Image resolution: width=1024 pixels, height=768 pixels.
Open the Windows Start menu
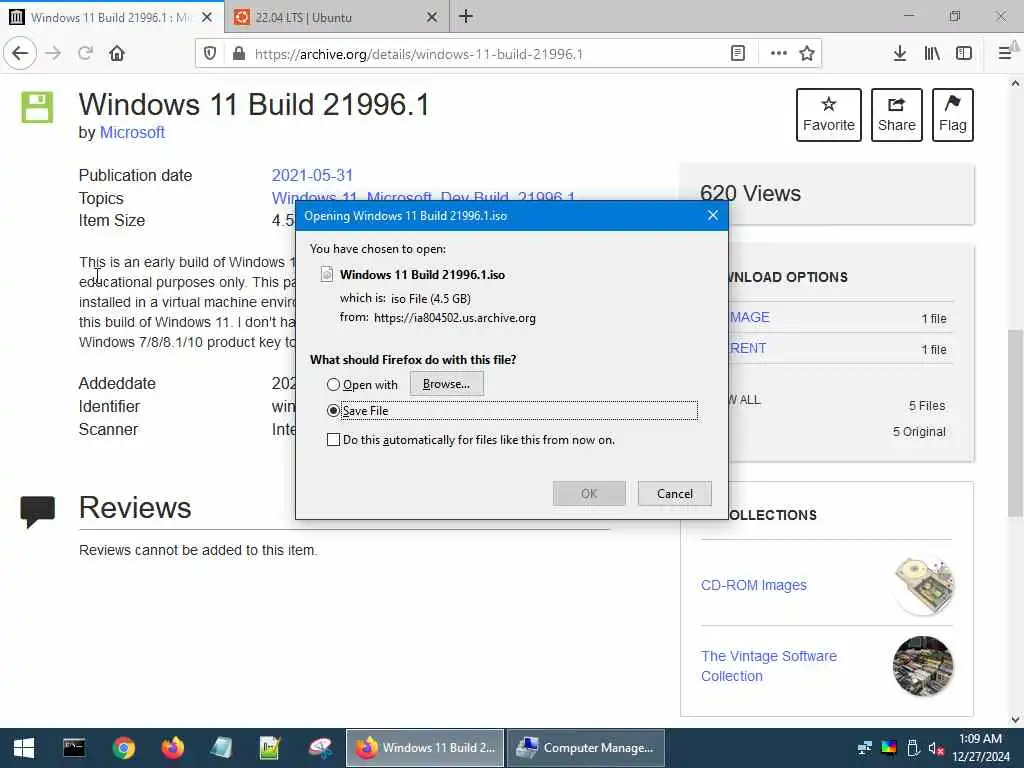pos(24,748)
